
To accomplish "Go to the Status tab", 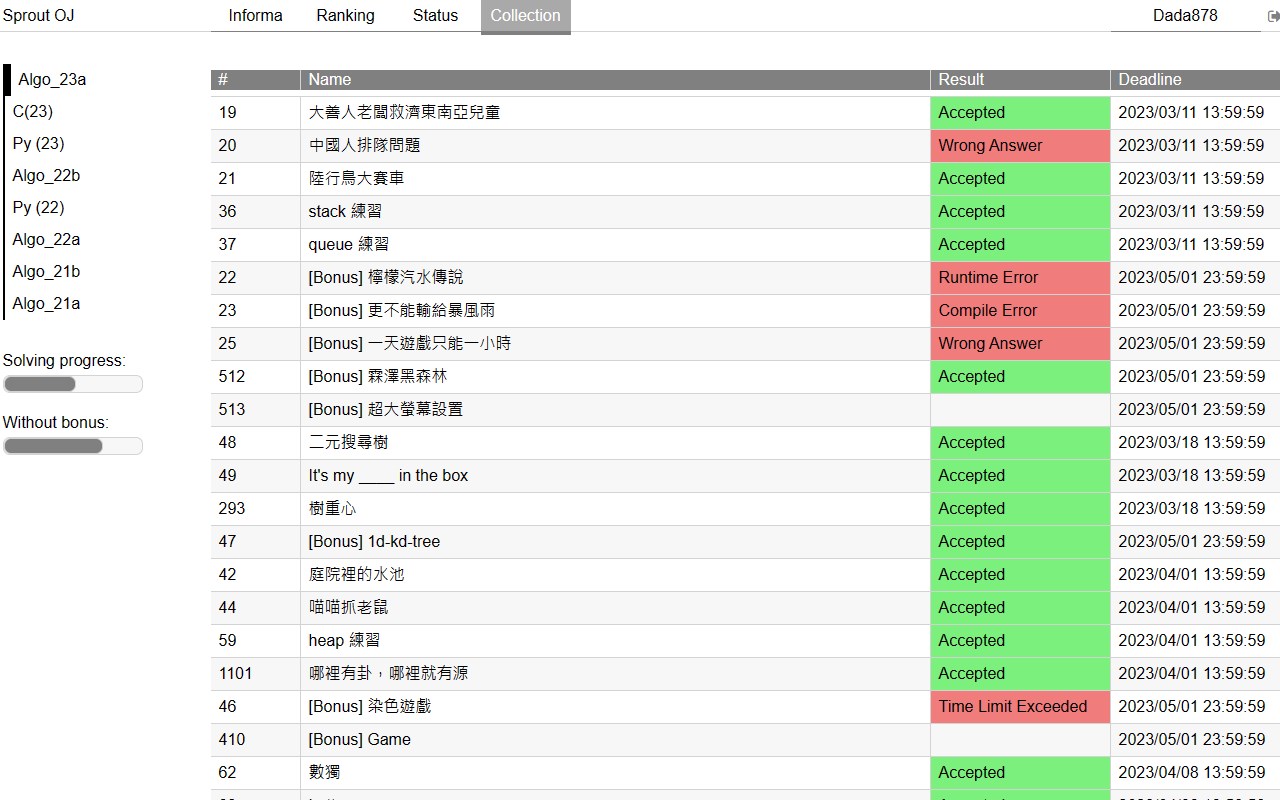I will click(x=435, y=16).
